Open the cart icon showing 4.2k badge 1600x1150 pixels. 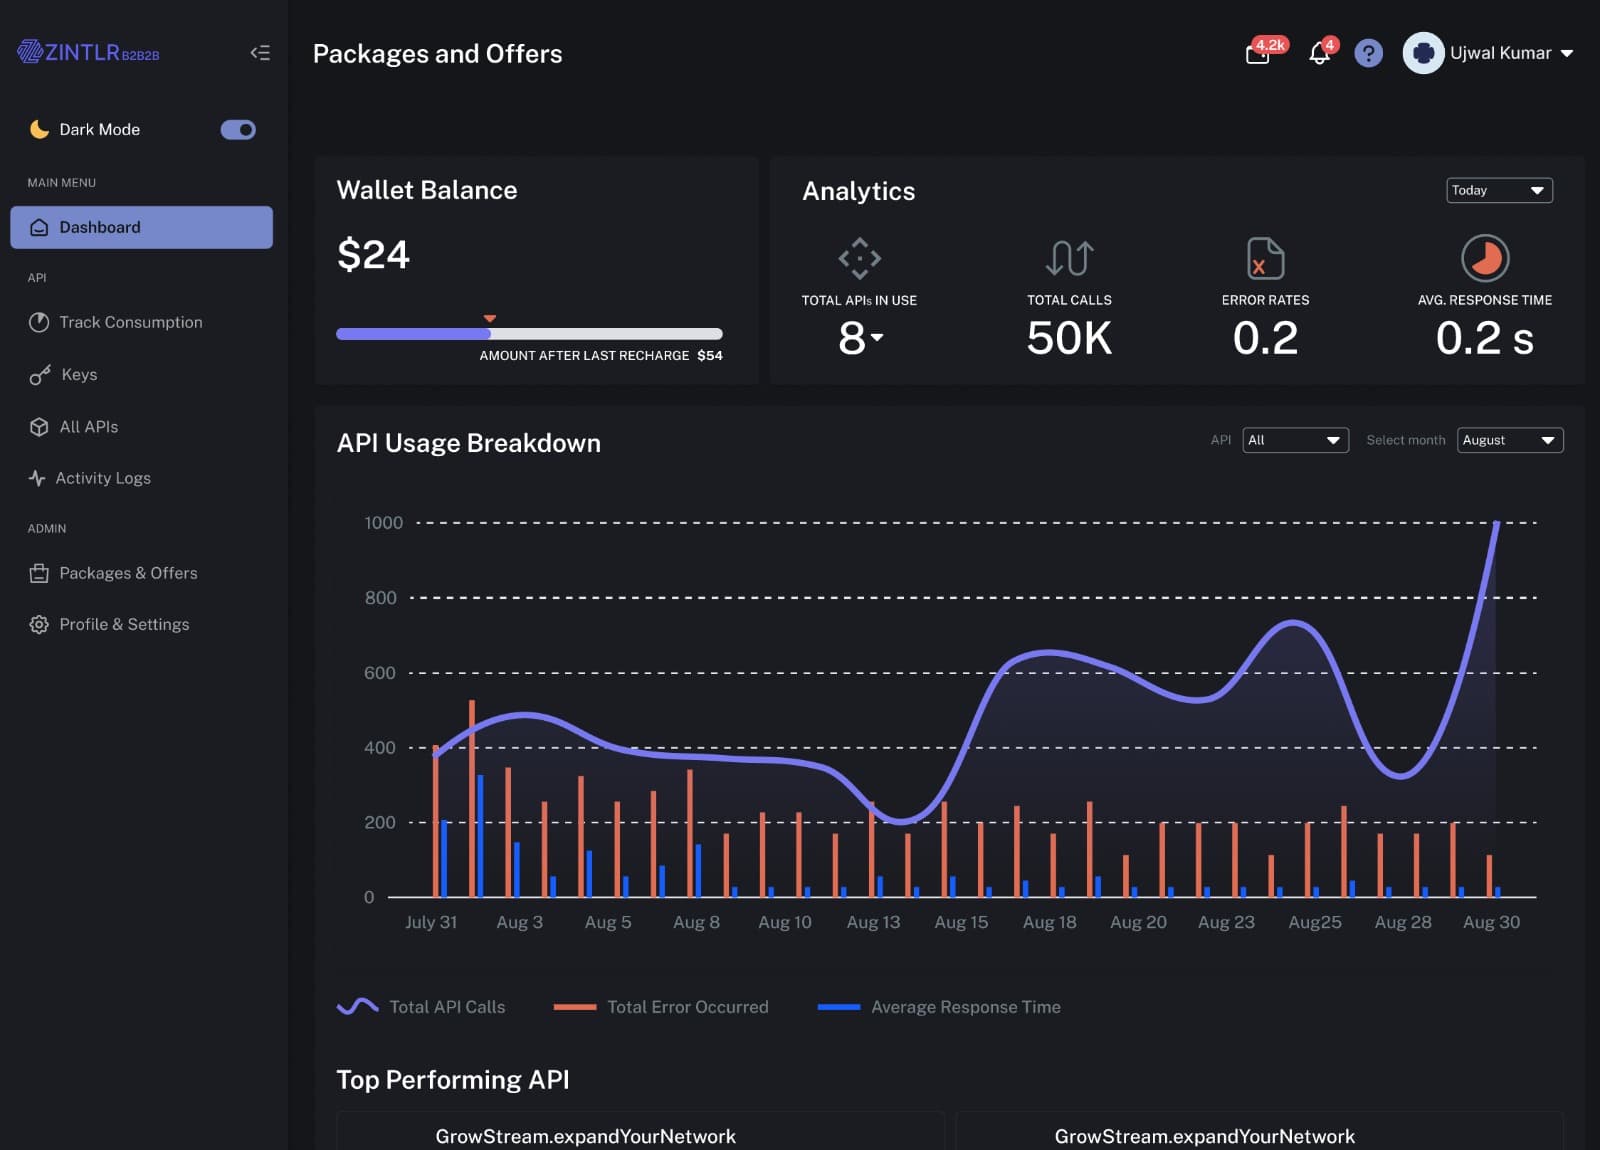tap(1257, 55)
